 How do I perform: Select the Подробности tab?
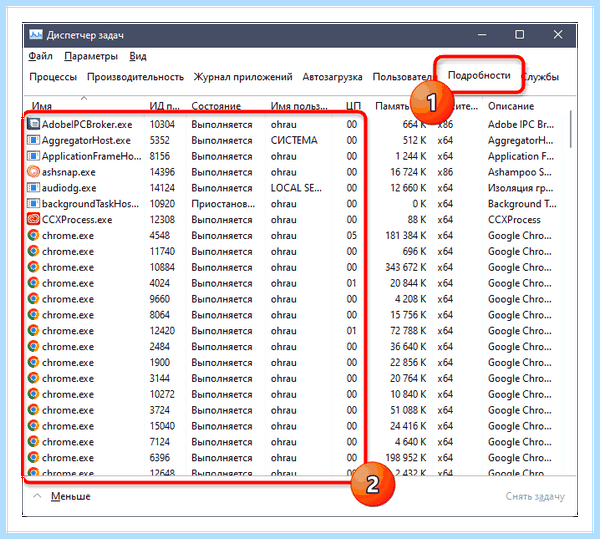point(479,75)
